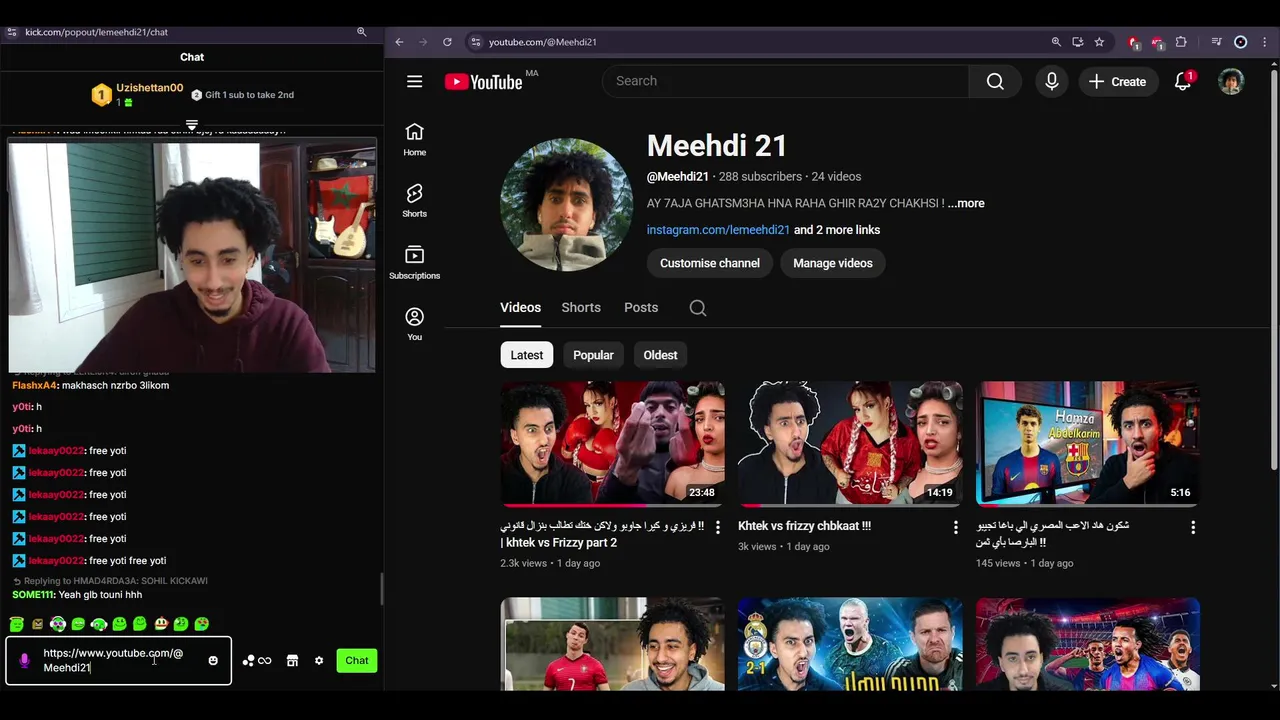1280x720 pixels.
Task: Start voice search with the microphone icon
Action: coord(1051,82)
